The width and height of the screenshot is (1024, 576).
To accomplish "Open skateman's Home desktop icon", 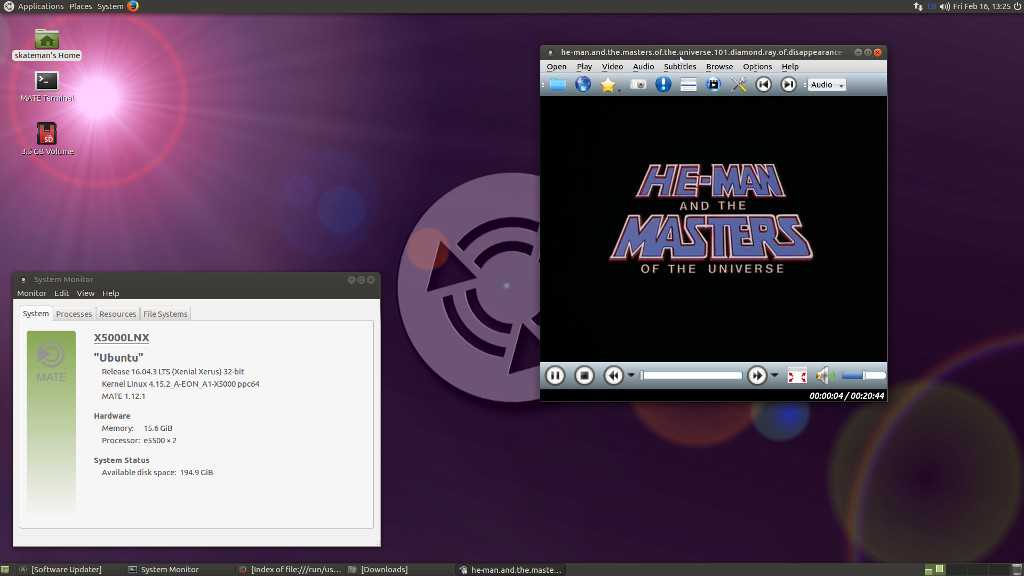I will pyautogui.click(x=47, y=44).
